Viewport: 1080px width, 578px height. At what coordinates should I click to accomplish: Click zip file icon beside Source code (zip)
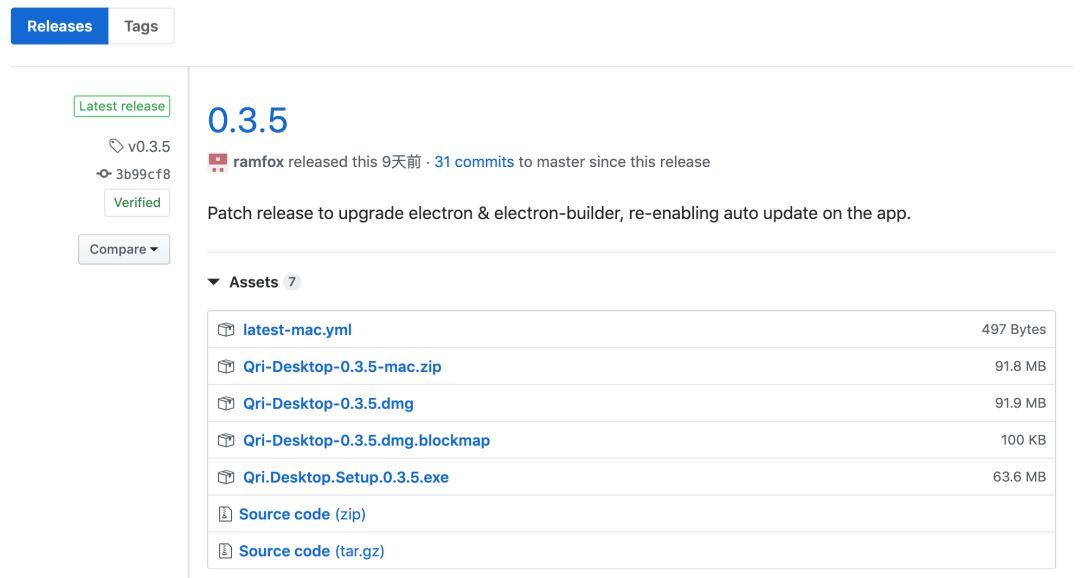click(x=225, y=514)
